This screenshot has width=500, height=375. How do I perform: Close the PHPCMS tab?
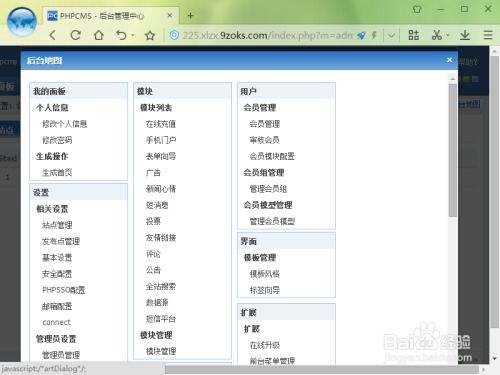coord(170,15)
